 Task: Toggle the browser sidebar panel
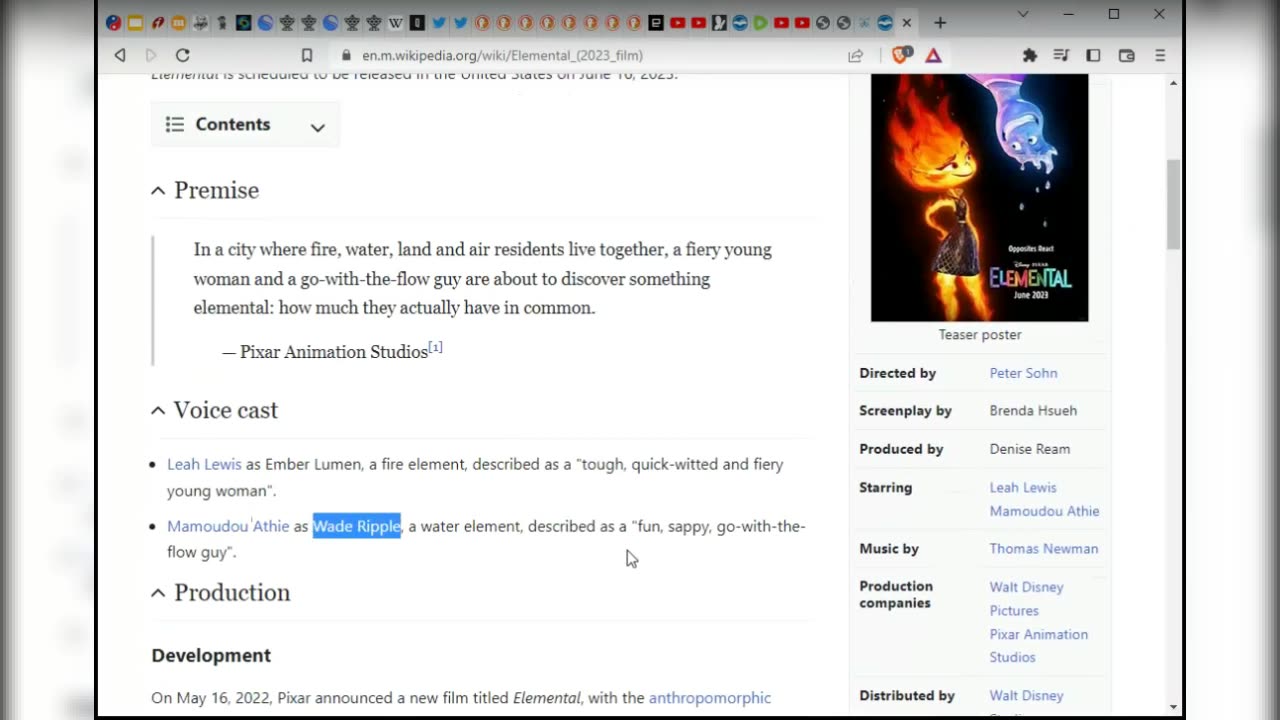(x=1093, y=56)
